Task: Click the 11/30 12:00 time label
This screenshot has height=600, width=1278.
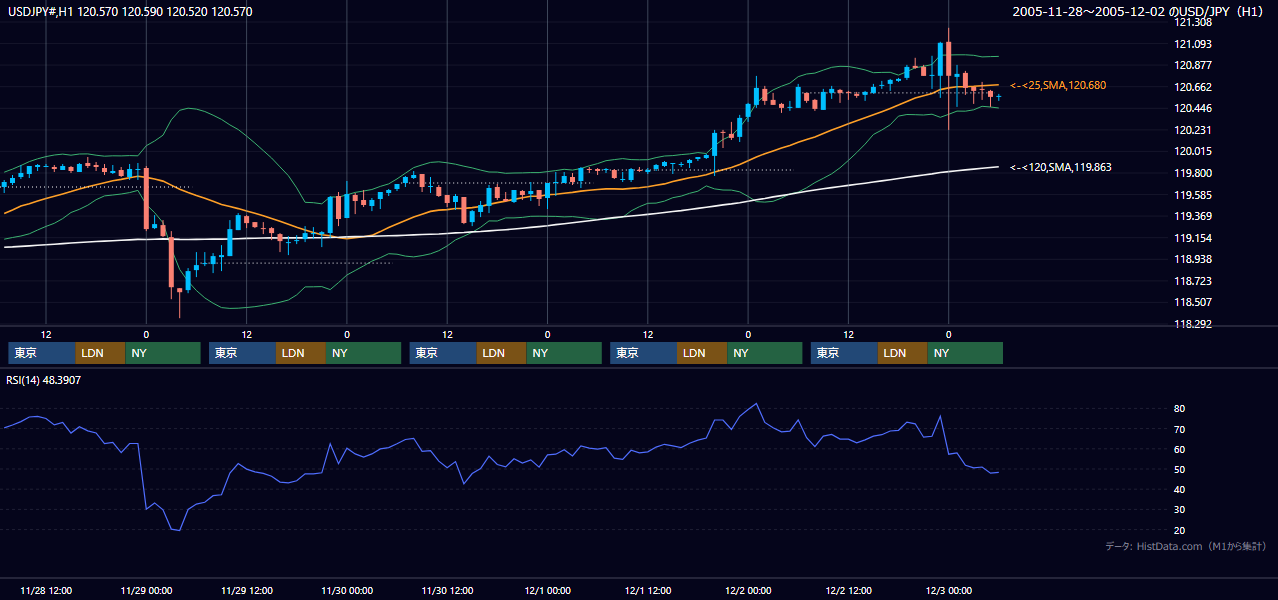Action: [x=447, y=590]
